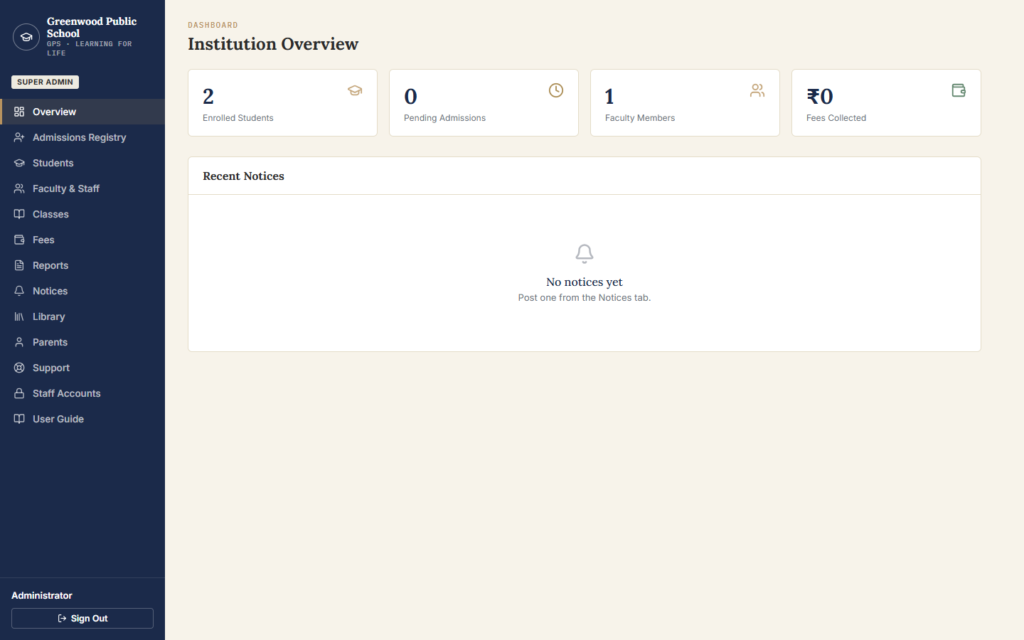Click the Pending Admissions label

445,118
